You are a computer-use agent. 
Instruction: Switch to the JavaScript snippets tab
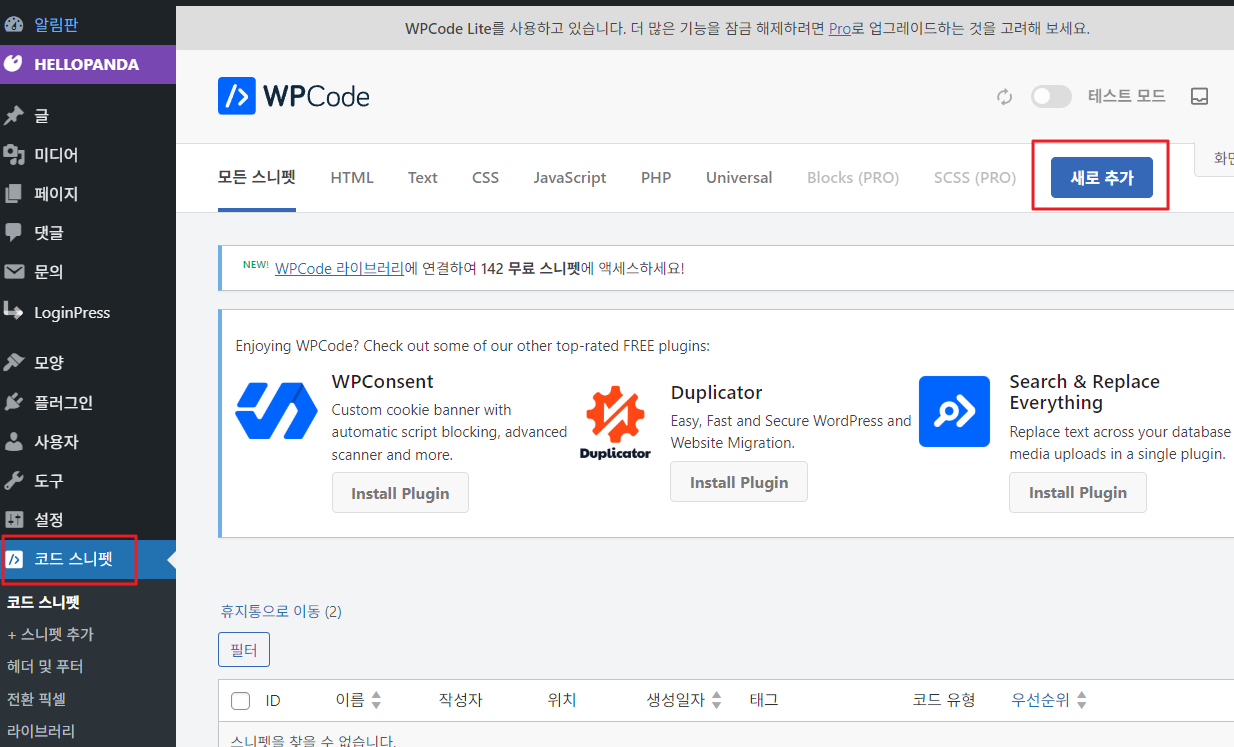[569, 178]
